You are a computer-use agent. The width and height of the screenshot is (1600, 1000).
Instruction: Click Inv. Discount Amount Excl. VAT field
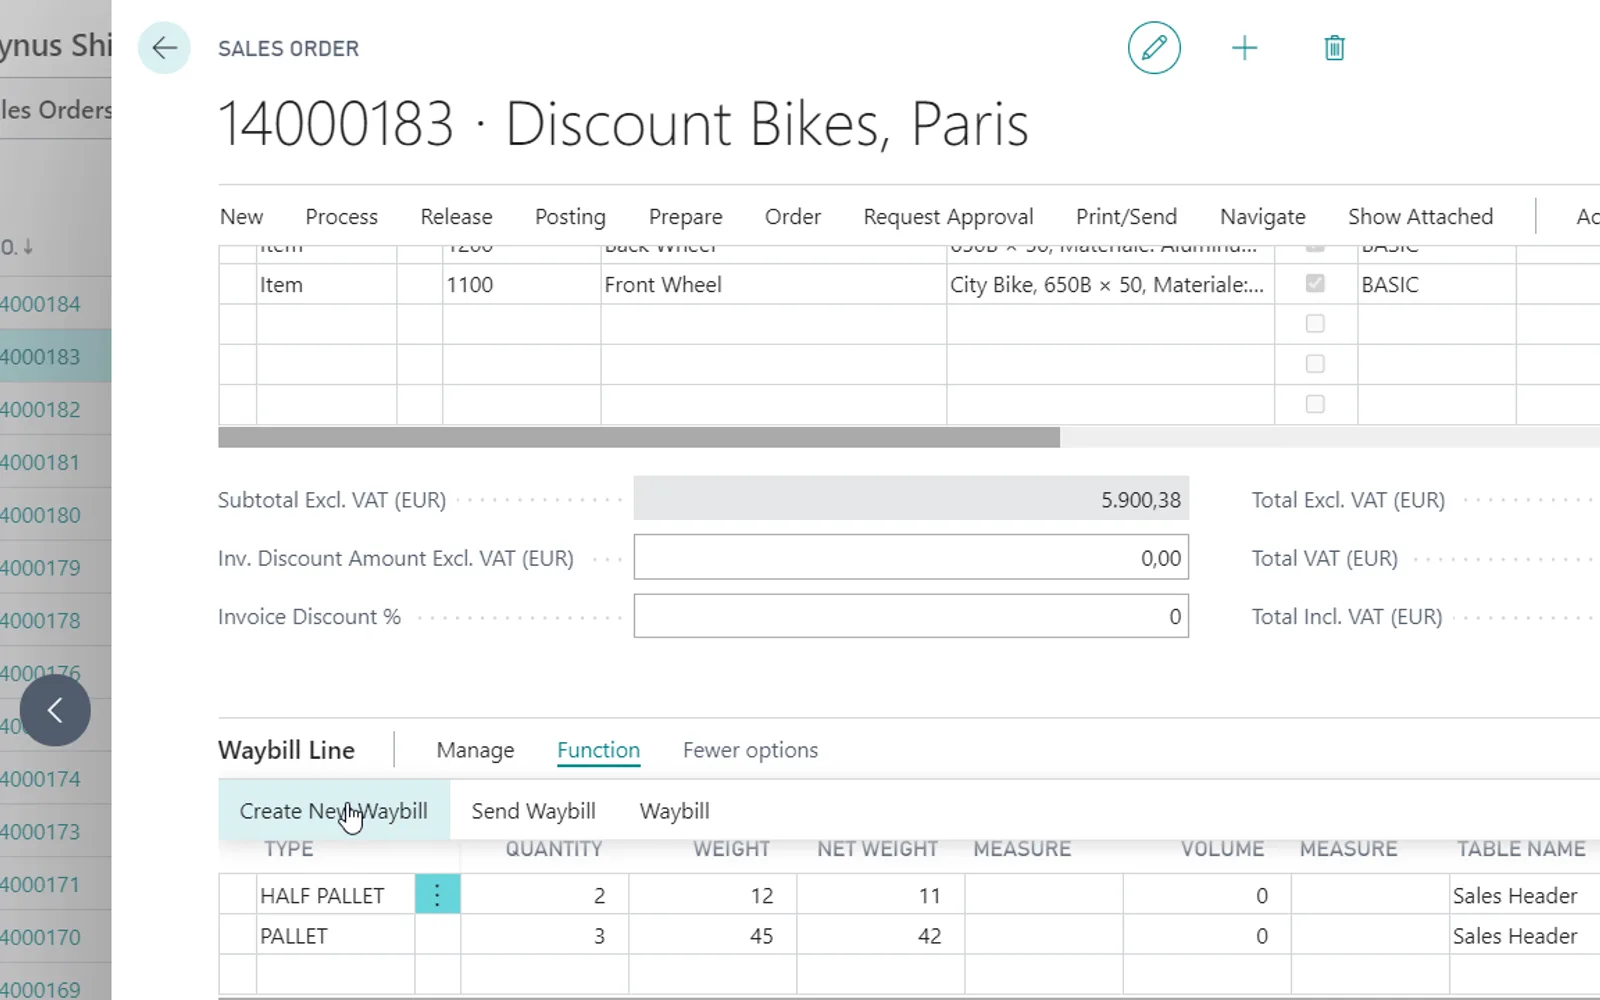pos(911,557)
